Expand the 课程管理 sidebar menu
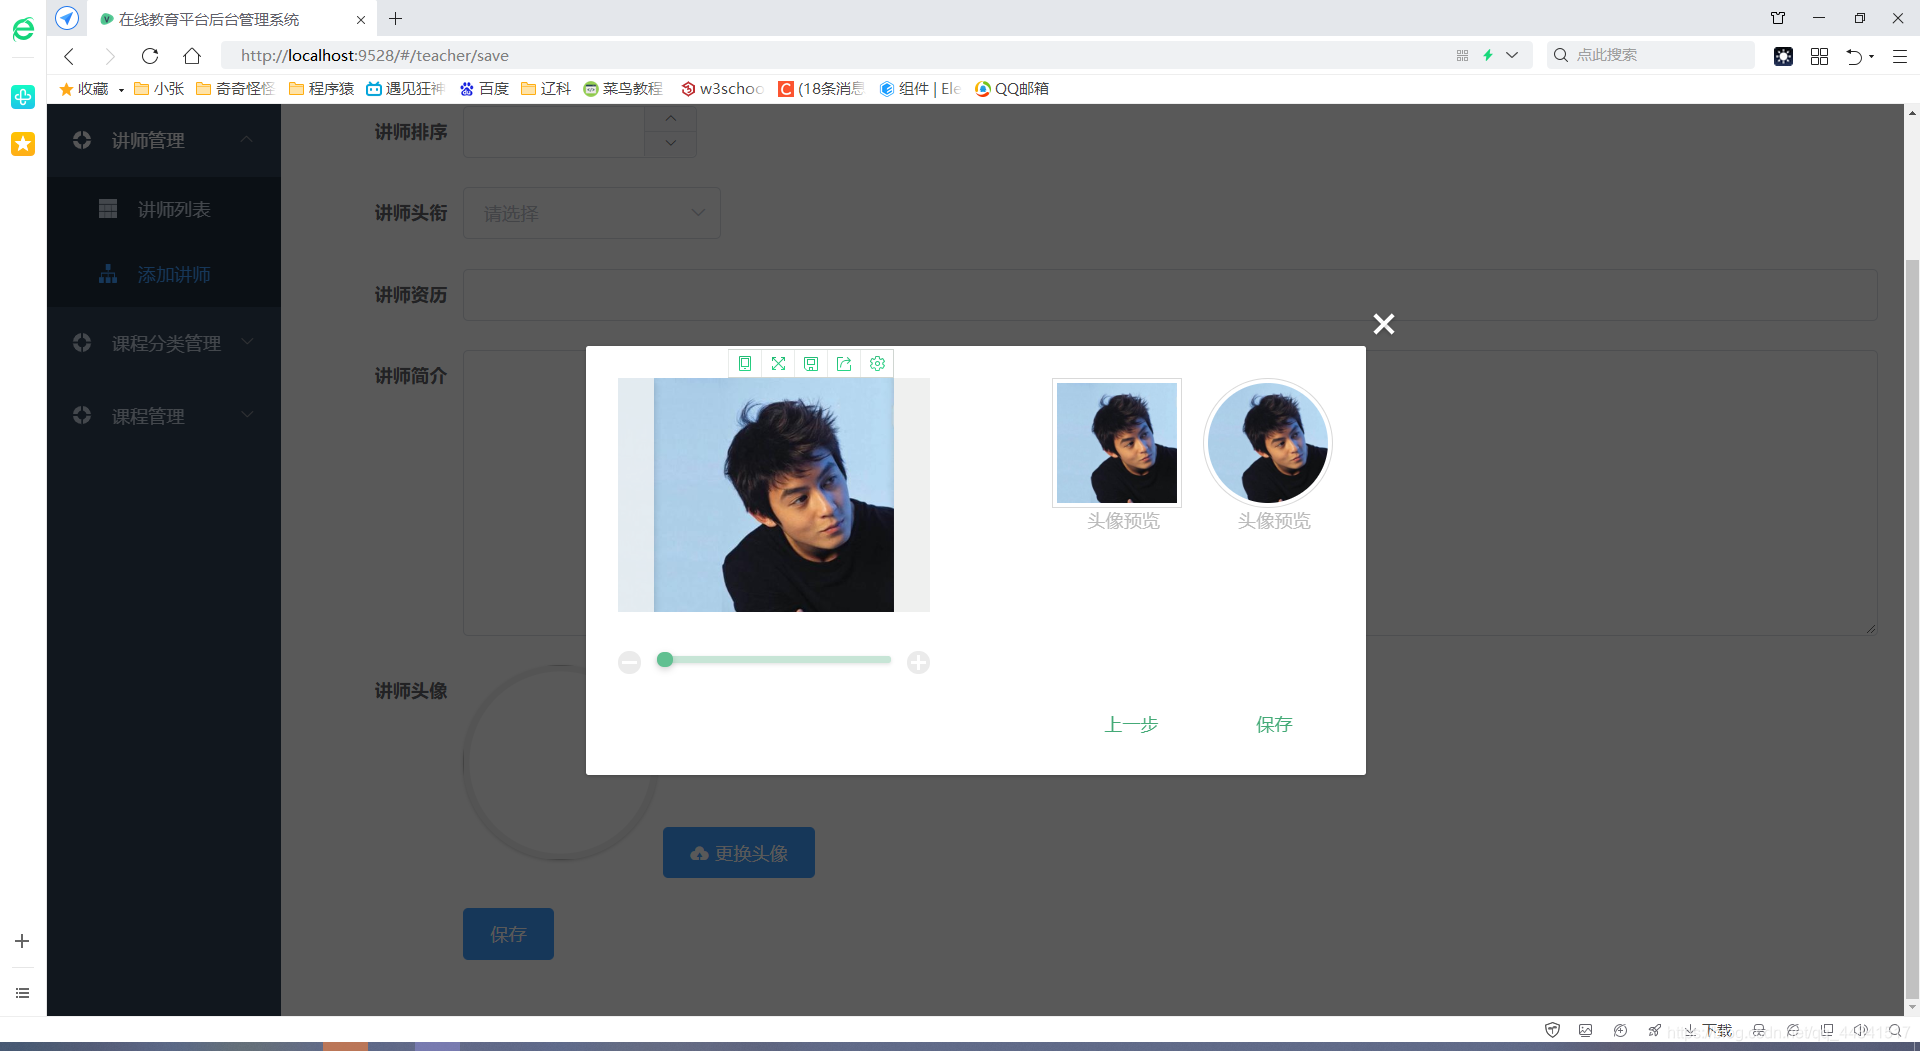The width and height of the screenshot is (1920, 1051). coord(164,416)
